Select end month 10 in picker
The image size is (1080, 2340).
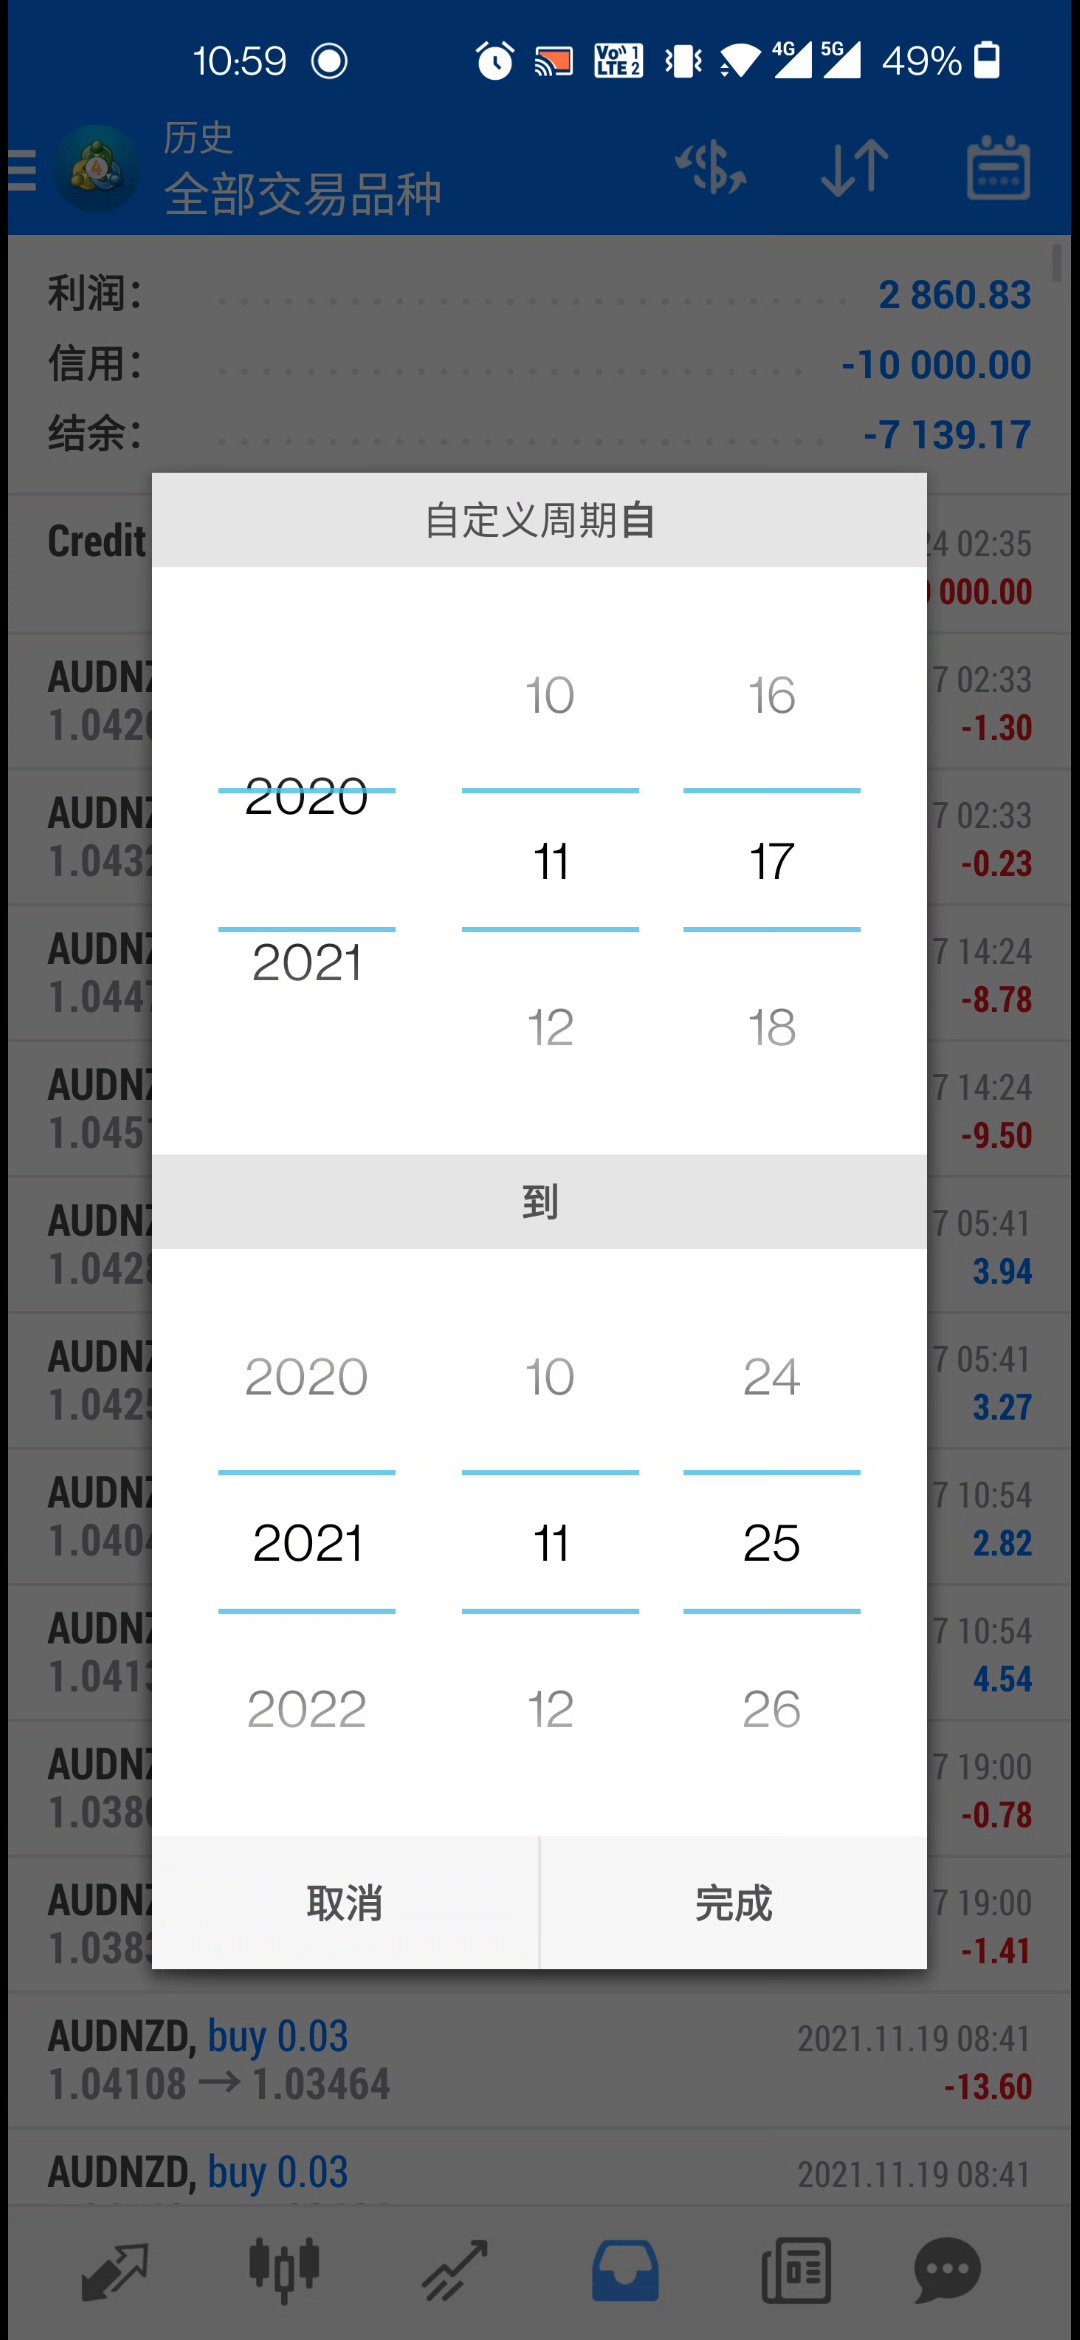point(550,1377)
